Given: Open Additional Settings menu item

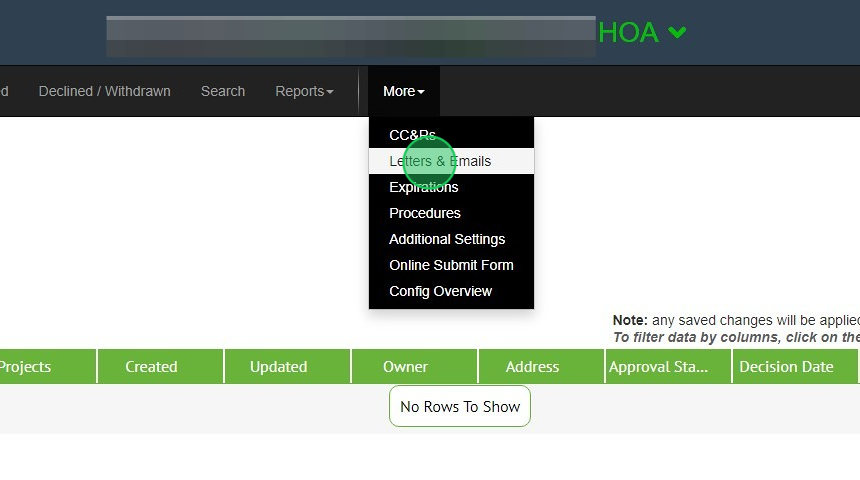Looking at the screenshot, I should pos(451,239).
